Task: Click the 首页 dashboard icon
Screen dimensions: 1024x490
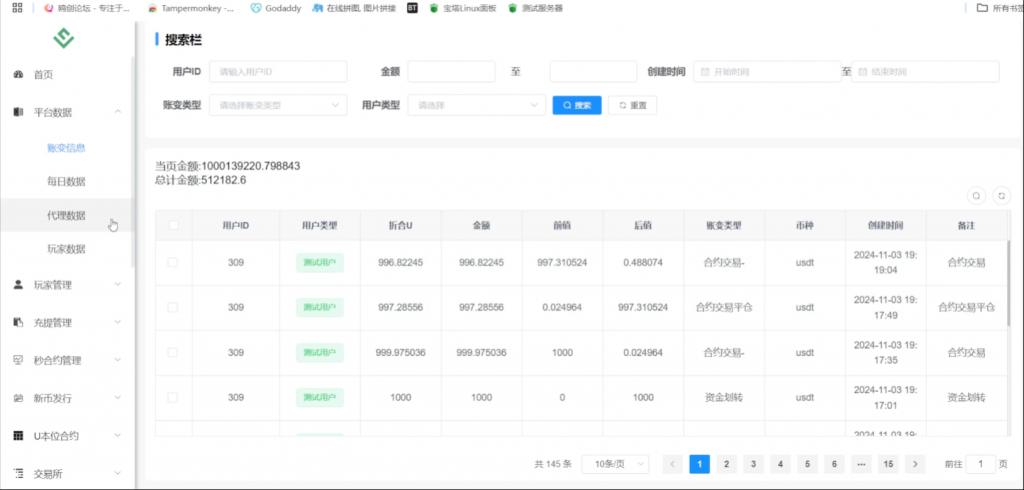Action: click(x=18, y=74)
